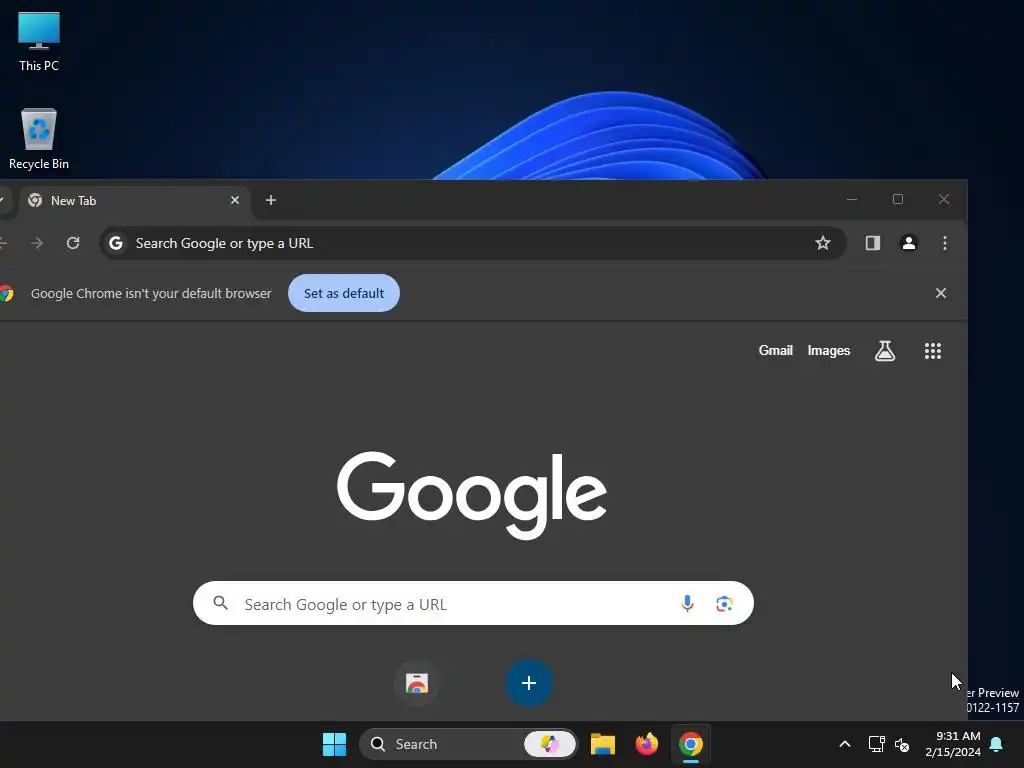Open Chrome side panel
Screen dimensions: 1024x768
pyautogui.click(x=873, y=243)
